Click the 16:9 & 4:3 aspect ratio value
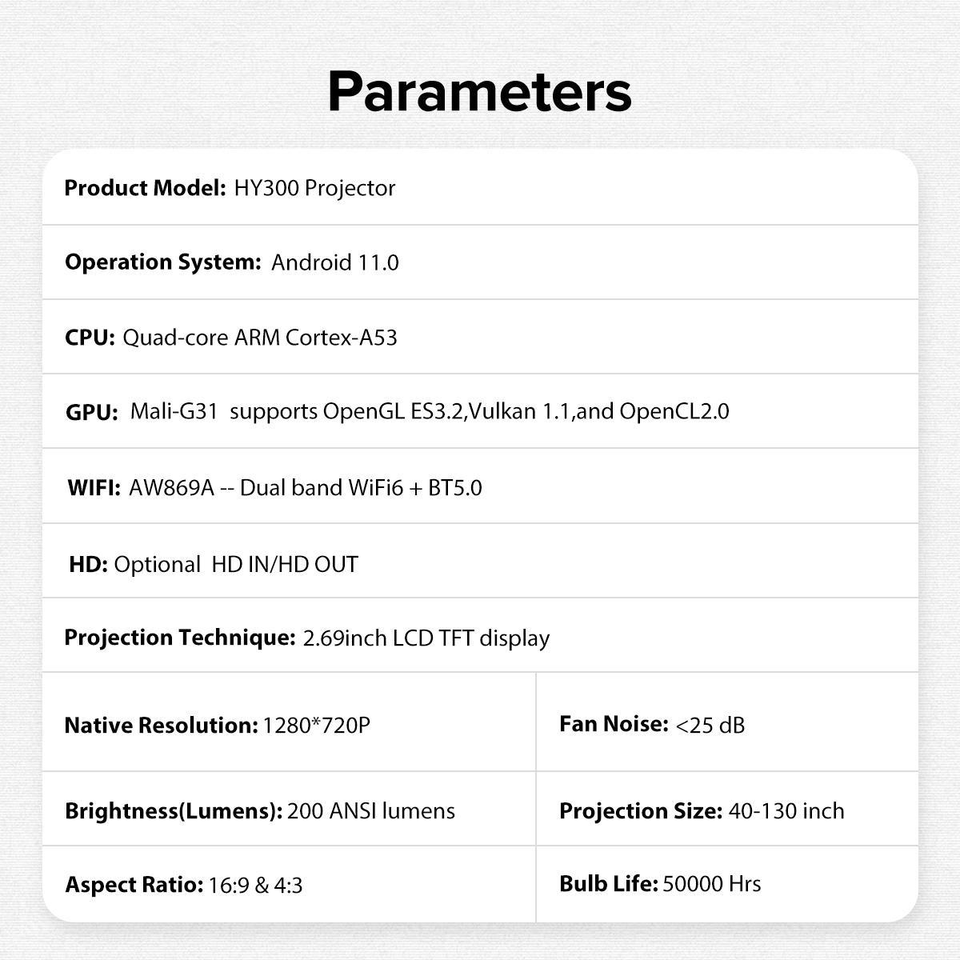The image size is (960, 960). (256, 885)
